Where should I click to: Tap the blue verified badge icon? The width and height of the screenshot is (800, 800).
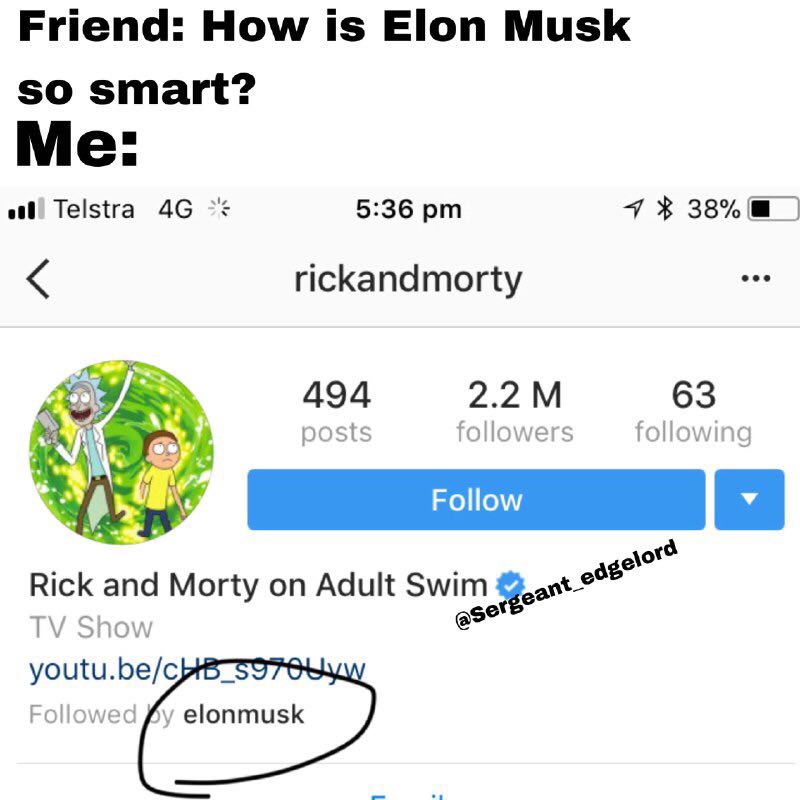[509, 585]
